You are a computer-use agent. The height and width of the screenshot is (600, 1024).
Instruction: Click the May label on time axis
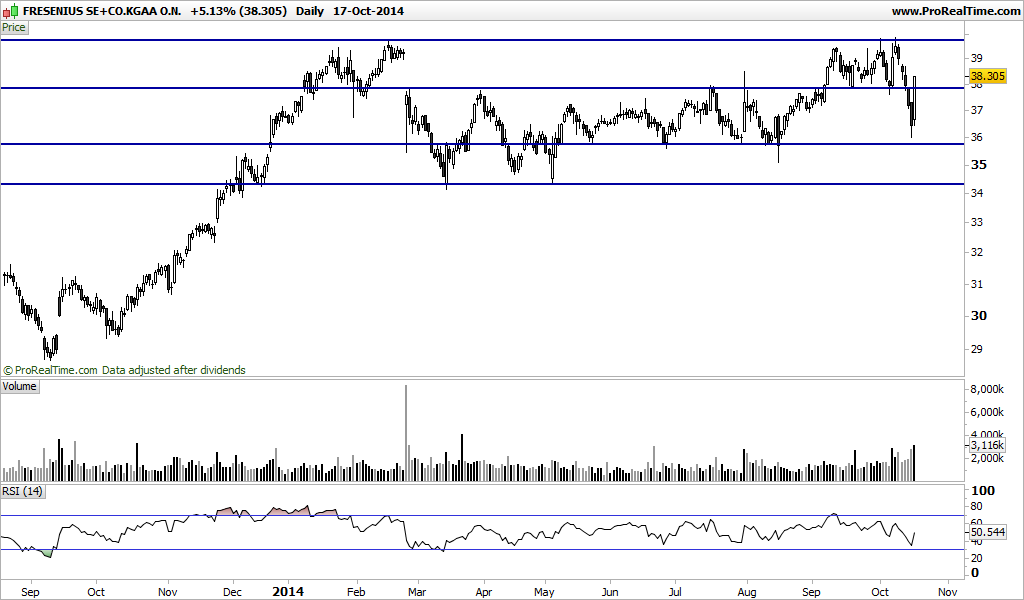[x=544, y=592]
